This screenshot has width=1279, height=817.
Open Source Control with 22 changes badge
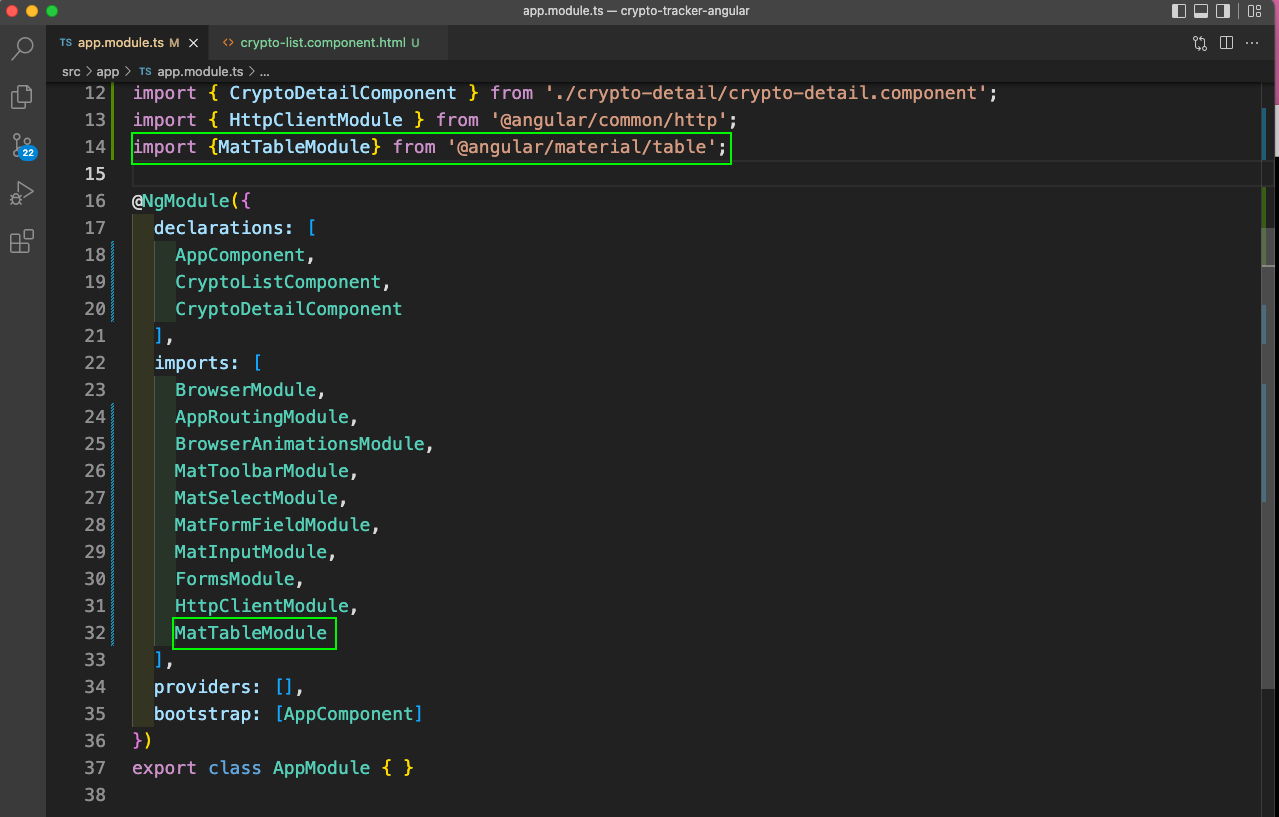pyautogui.click(x=22, y=146)
